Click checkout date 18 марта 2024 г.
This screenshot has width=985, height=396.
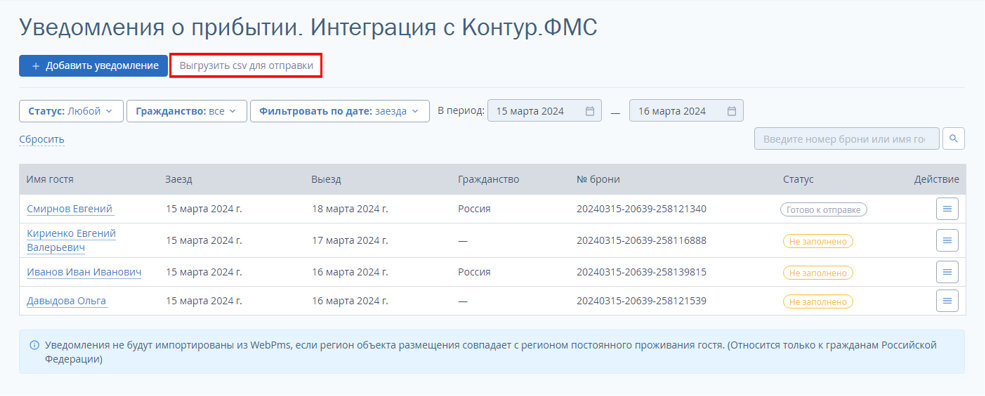click(350, 209)
